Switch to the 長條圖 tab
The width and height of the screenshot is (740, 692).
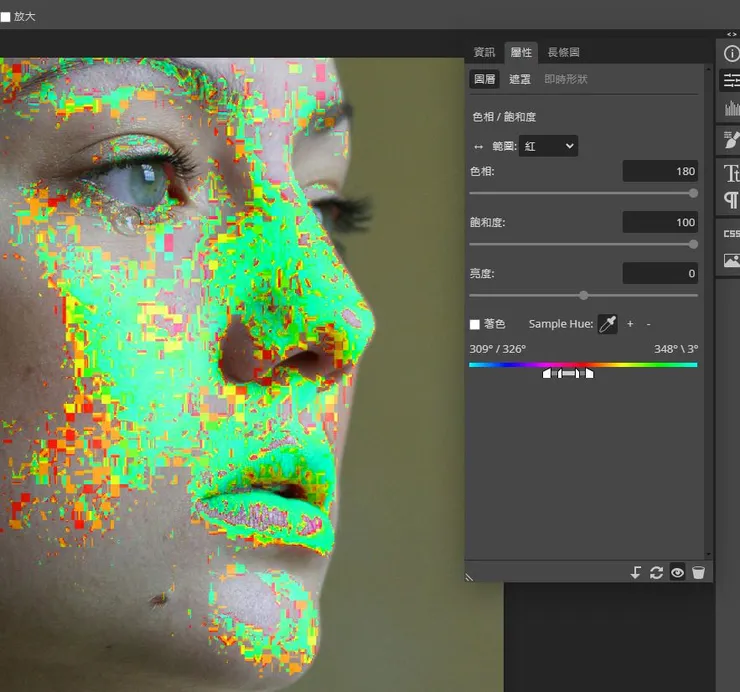pos(563,52)
